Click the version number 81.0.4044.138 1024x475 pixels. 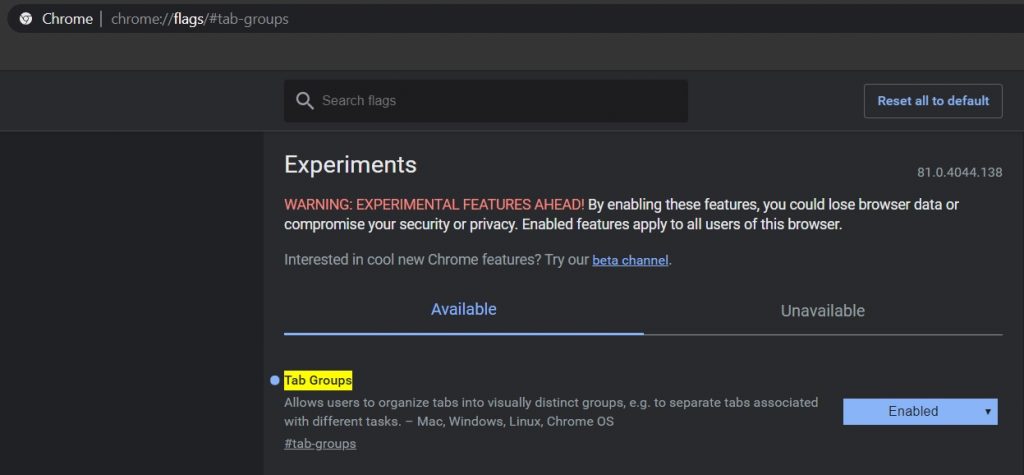[x=959, y=172]
